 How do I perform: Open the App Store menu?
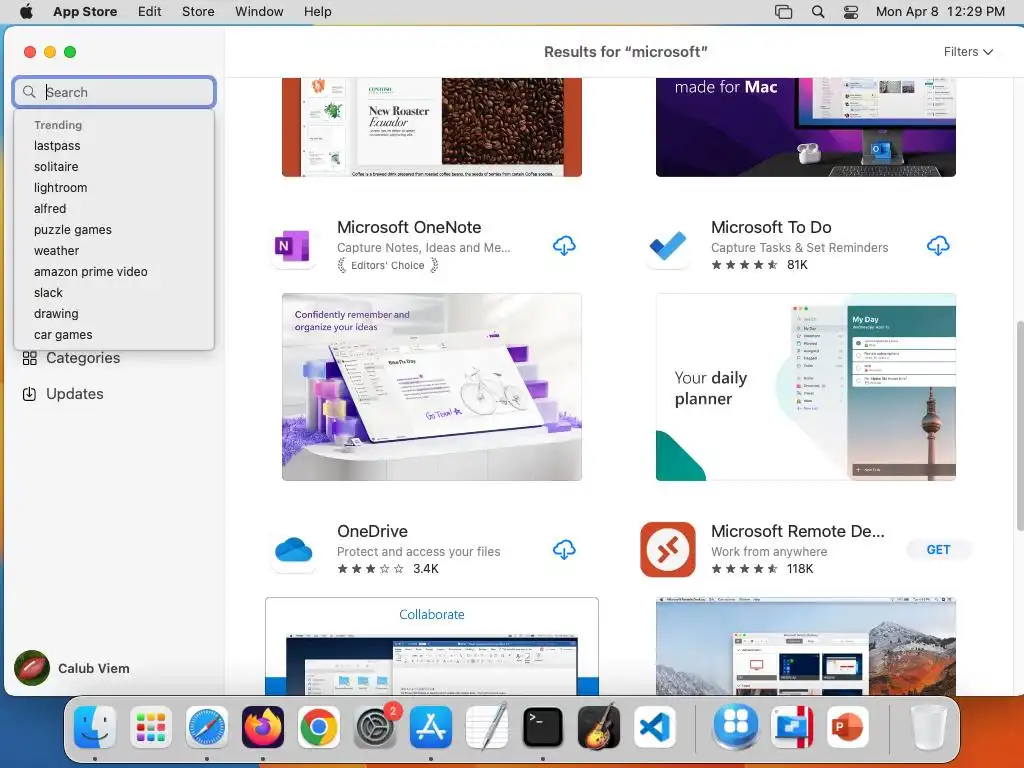(x=85, y=12)
